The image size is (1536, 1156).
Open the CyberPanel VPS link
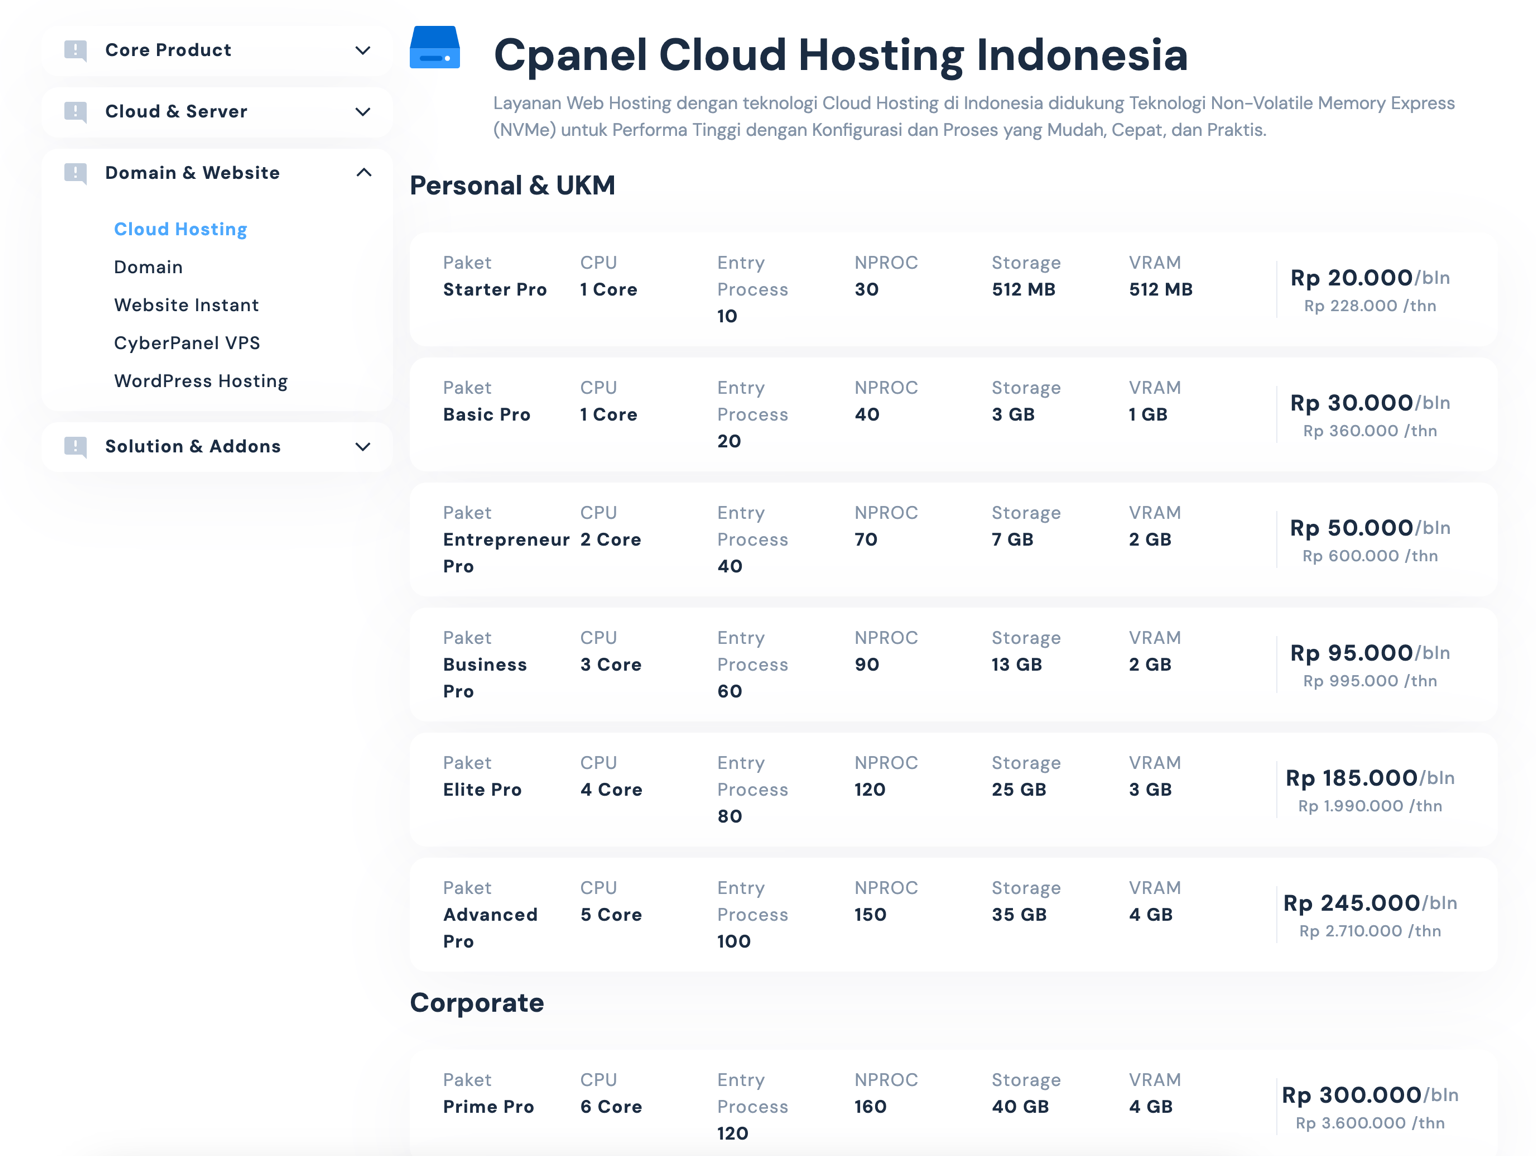pos(187,343)
